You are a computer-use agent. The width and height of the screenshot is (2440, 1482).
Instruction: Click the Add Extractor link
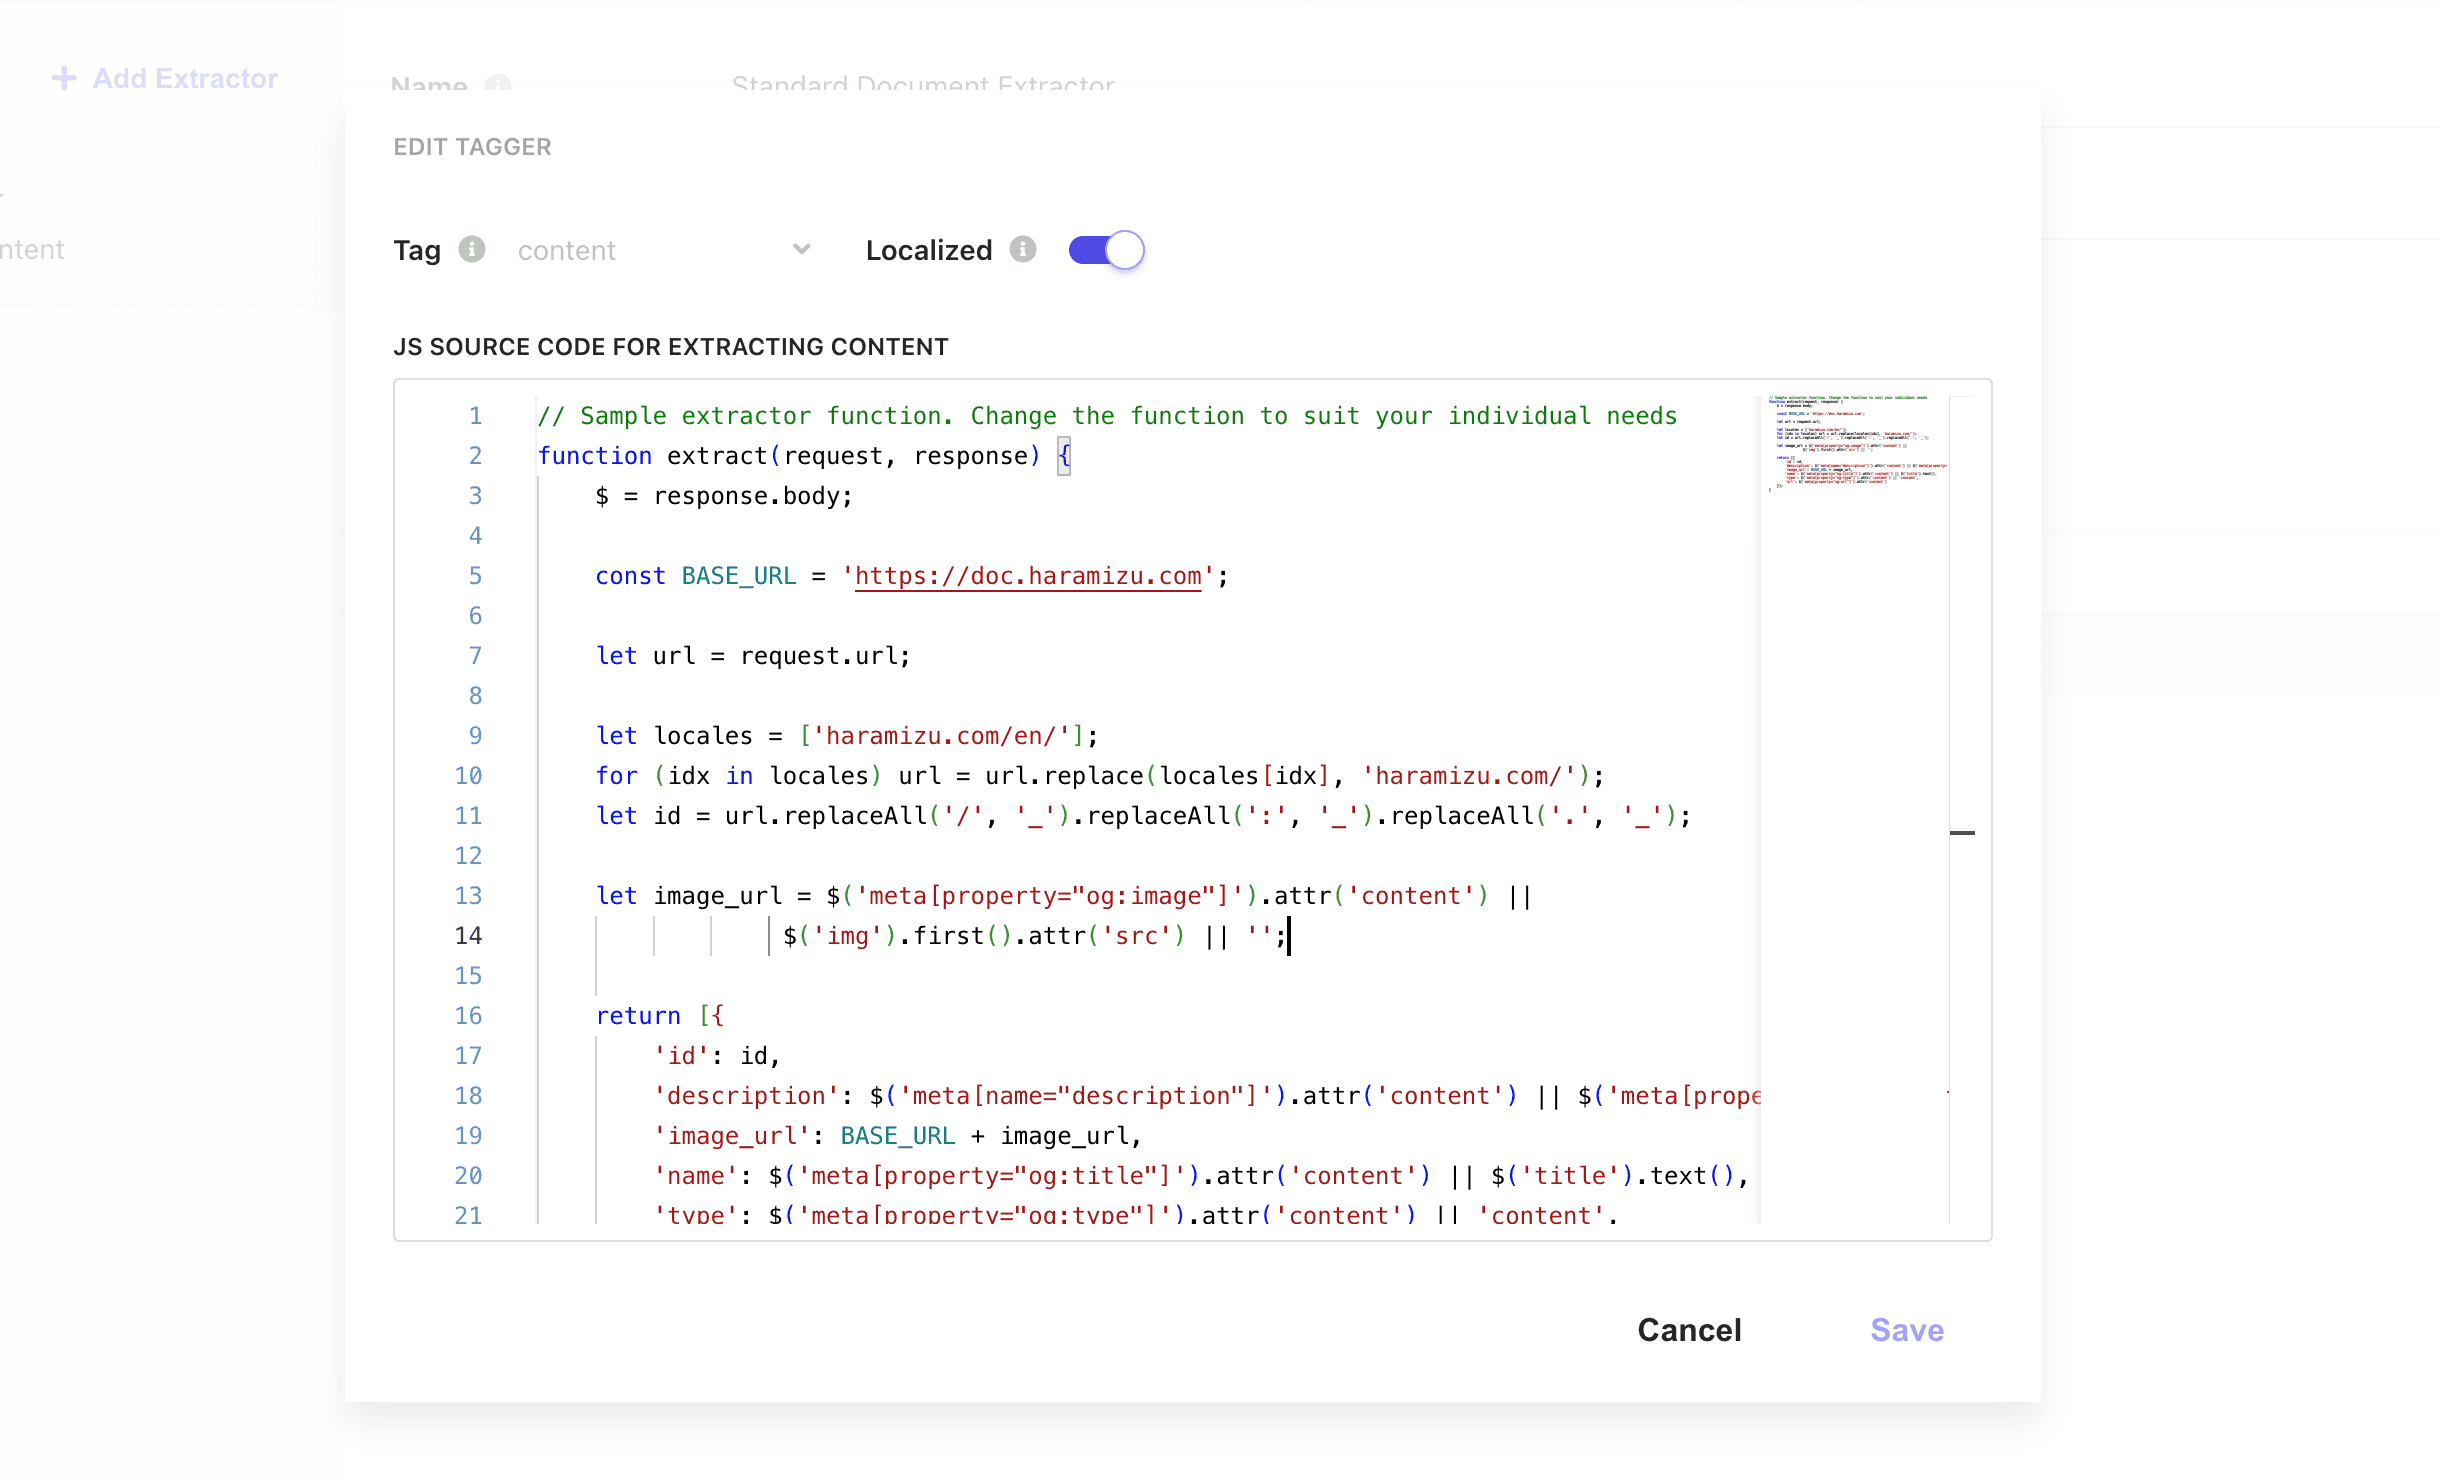(185, 78)
